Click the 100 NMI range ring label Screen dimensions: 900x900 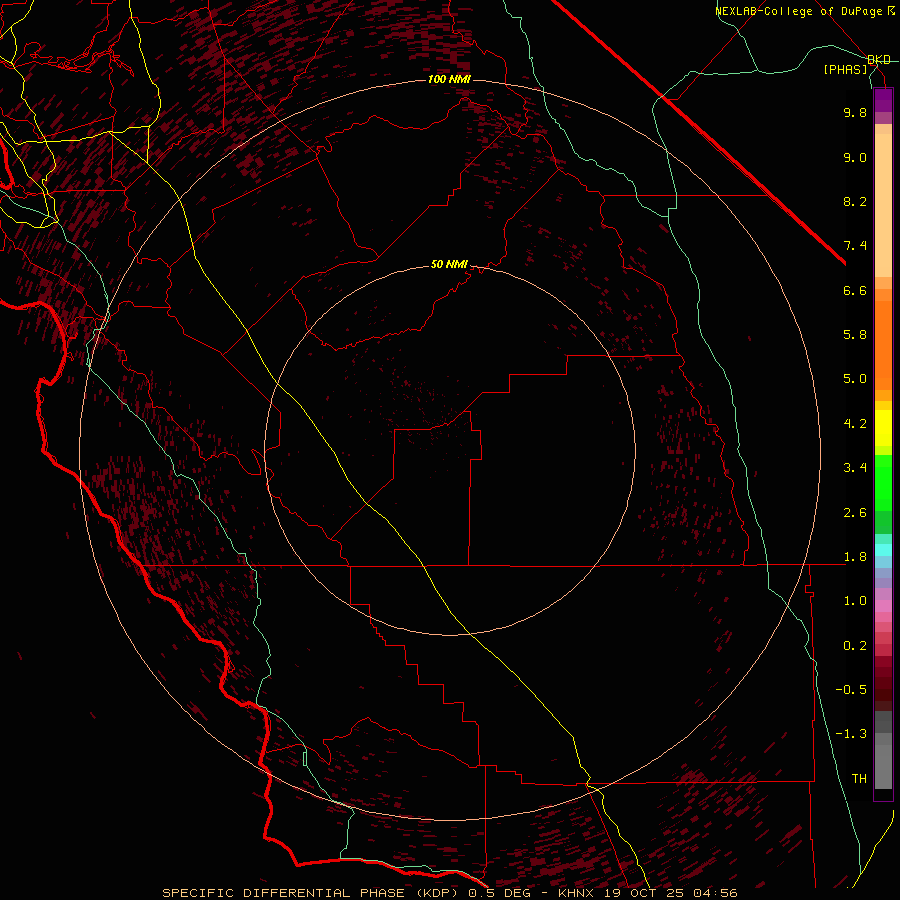pyautogui.click(x=449, y=79)
